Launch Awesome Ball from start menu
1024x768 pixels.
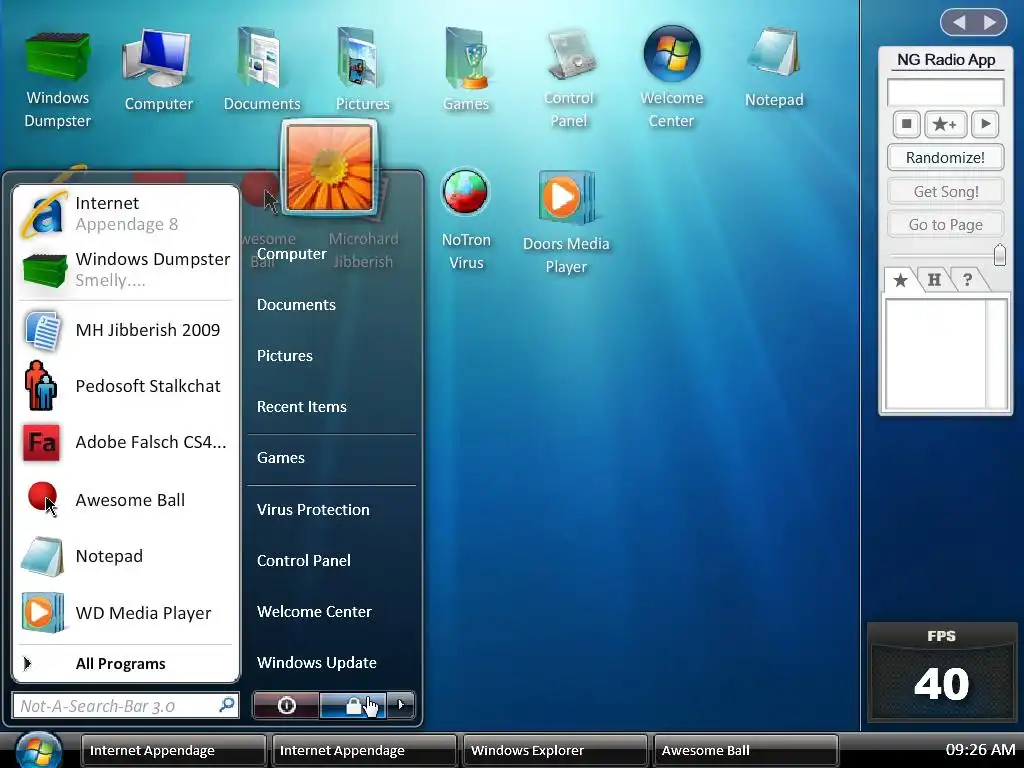point(126,500)
